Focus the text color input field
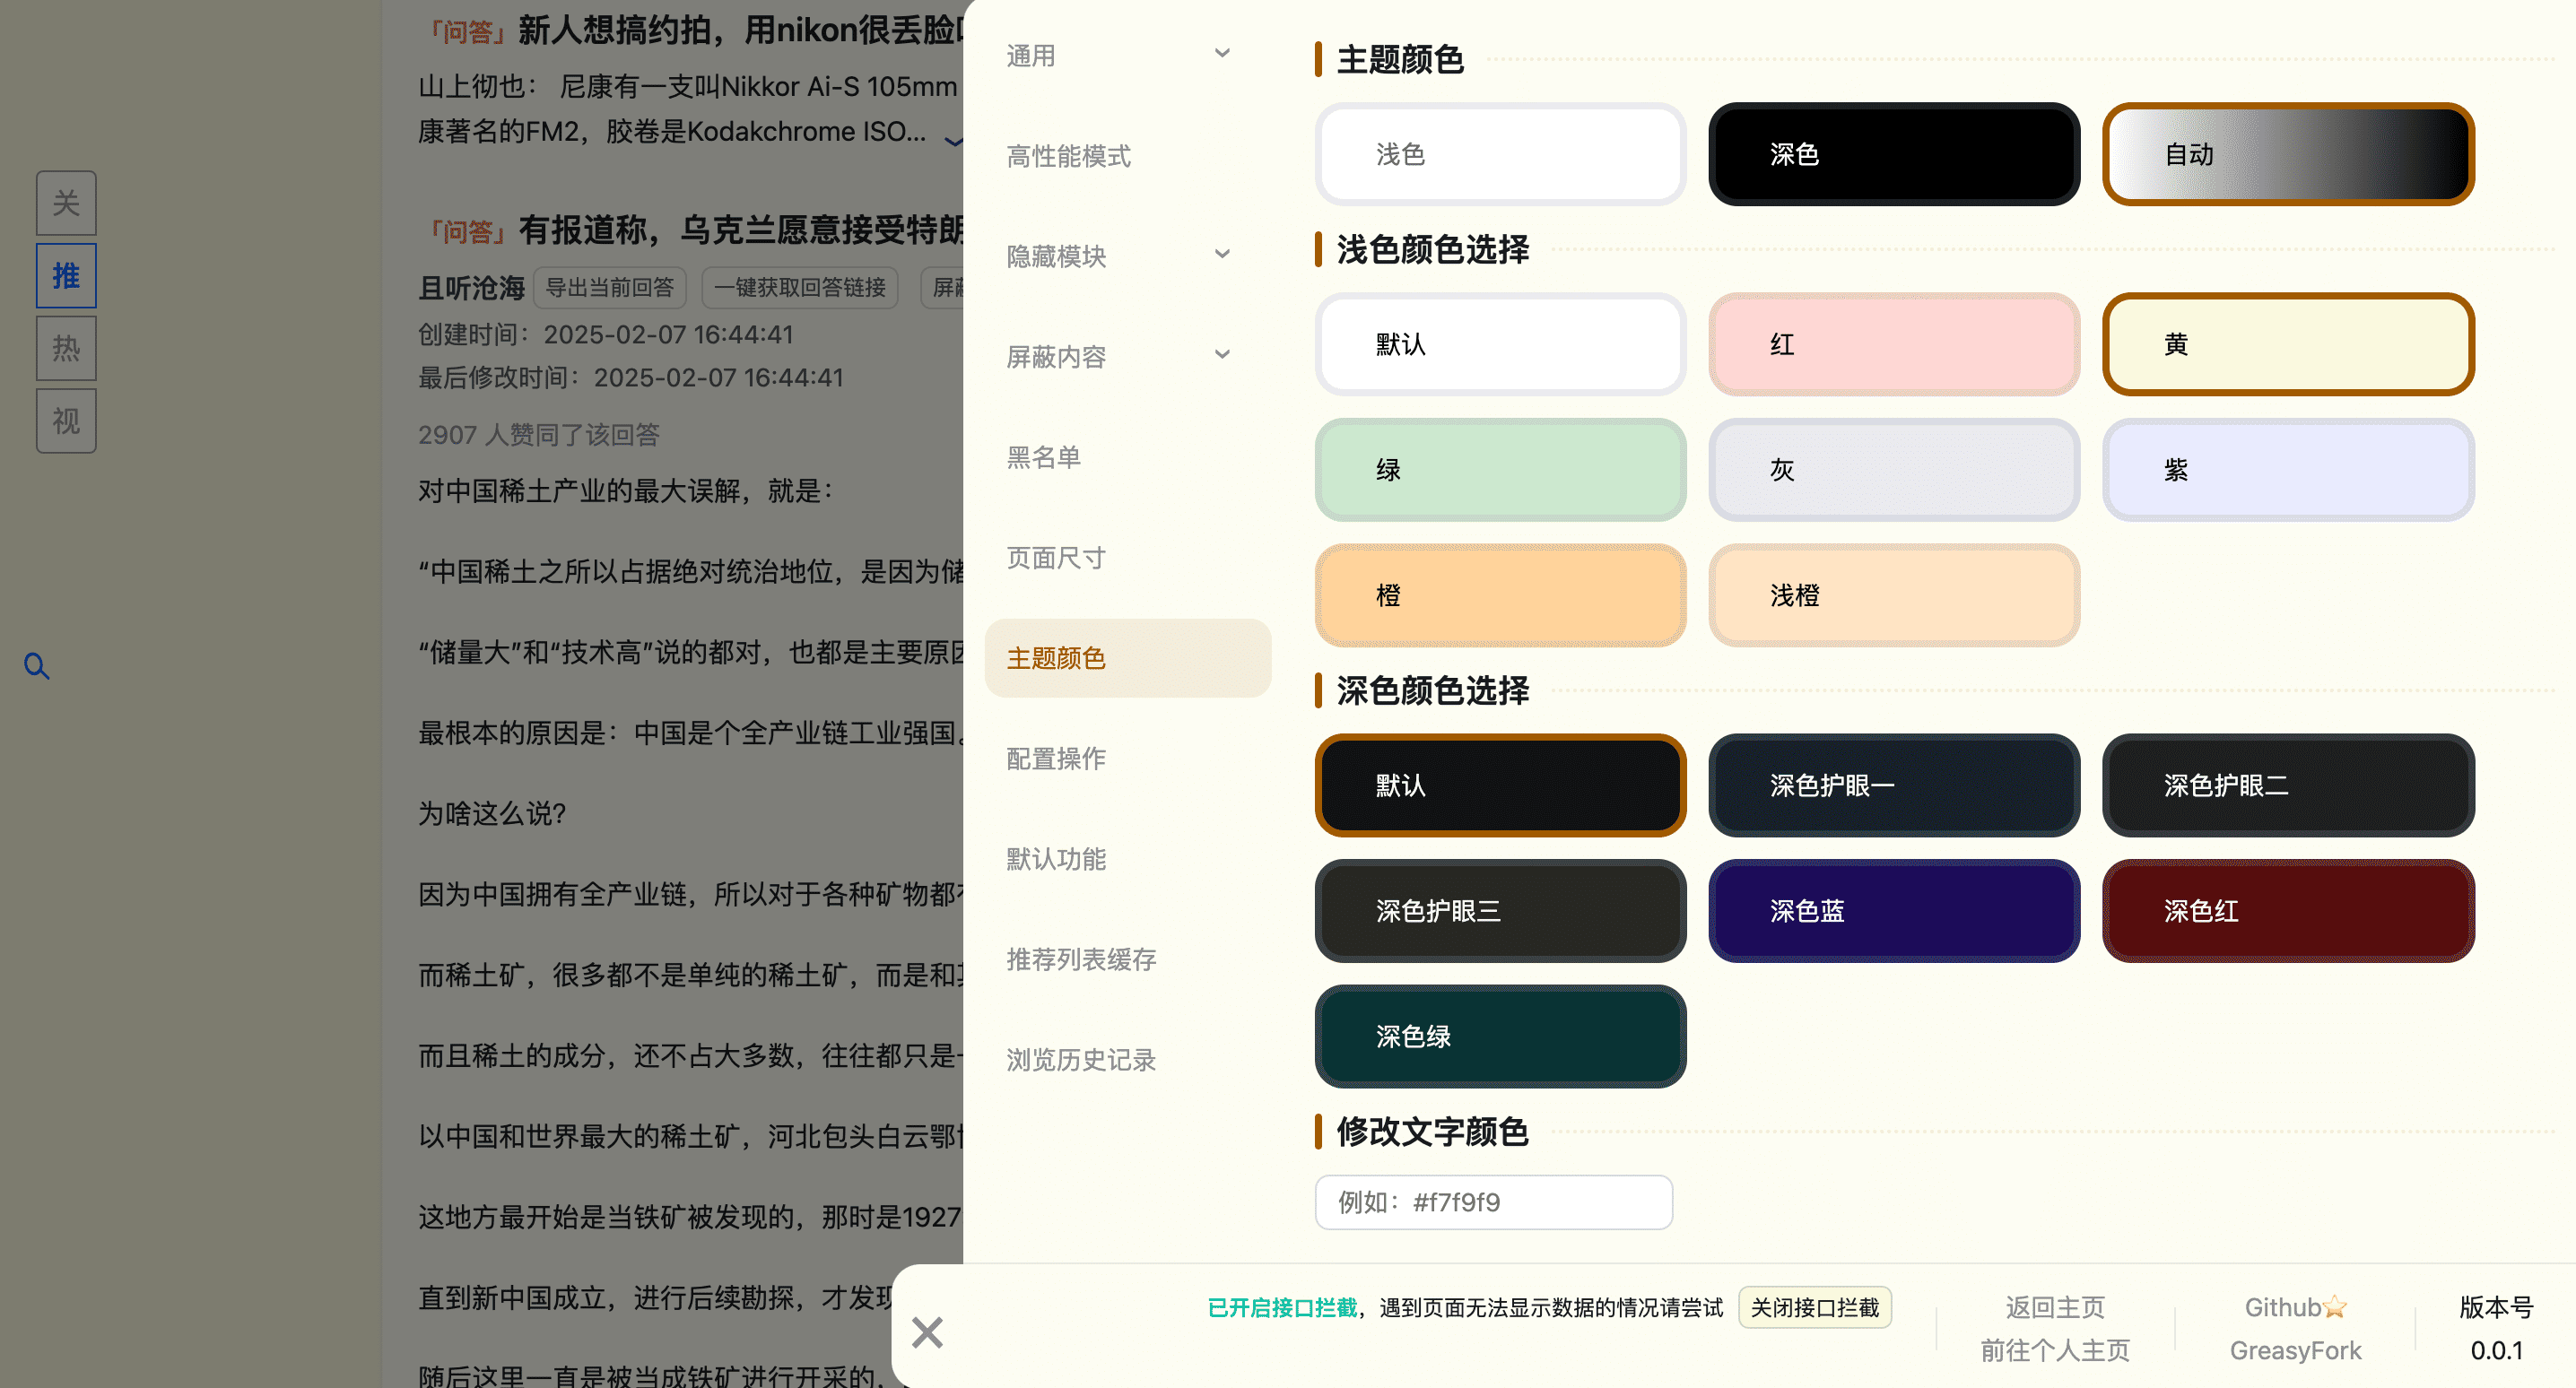 tap(1493, 1202)
